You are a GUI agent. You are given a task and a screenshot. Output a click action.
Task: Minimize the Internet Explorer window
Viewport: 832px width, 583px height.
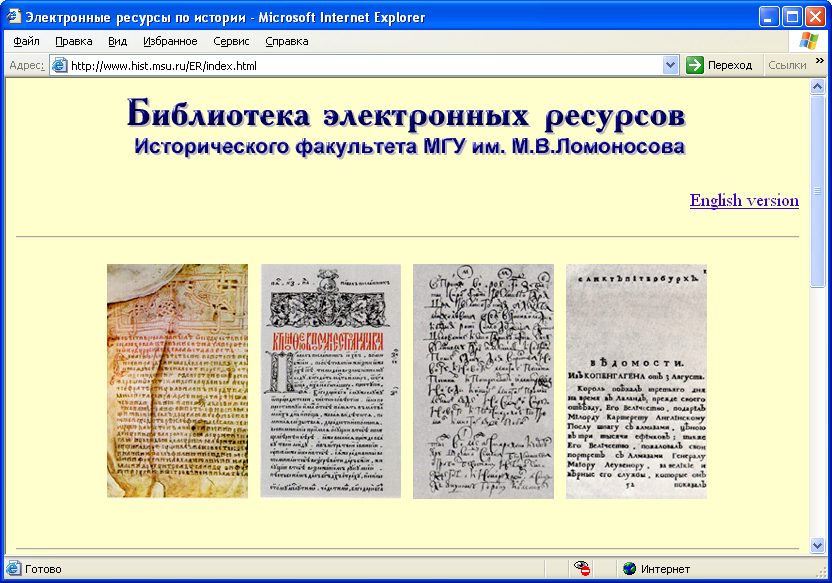(x=768, y=17)
